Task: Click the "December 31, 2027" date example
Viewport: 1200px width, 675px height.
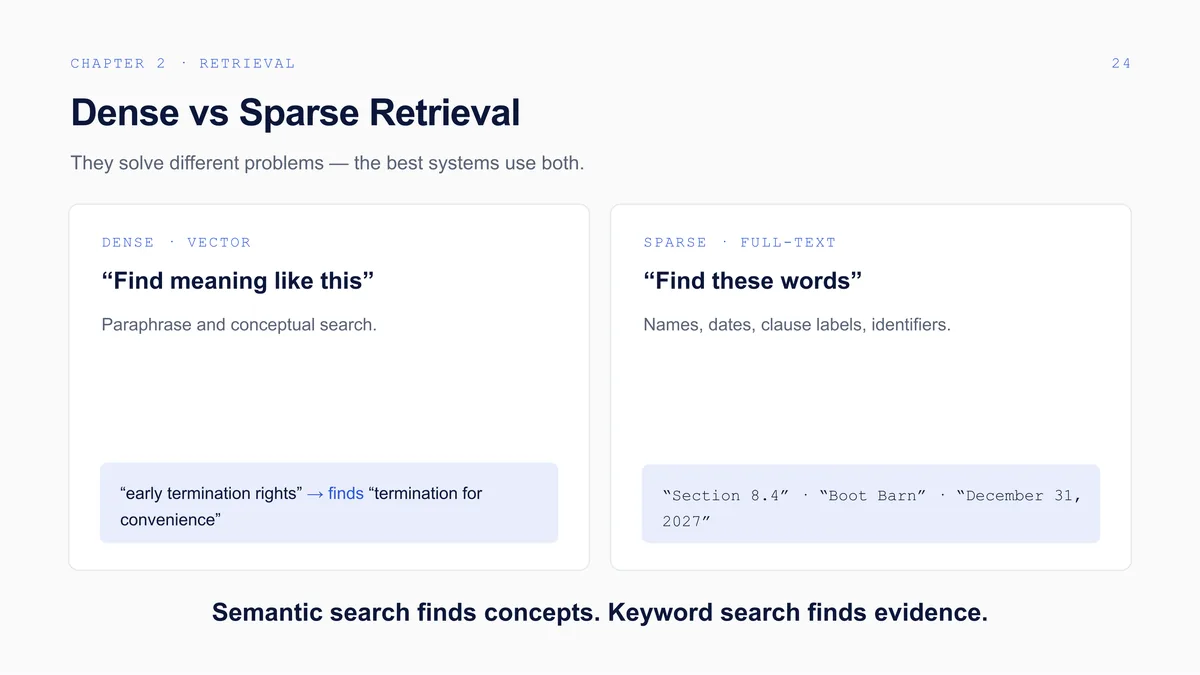Action: [872, 508]
